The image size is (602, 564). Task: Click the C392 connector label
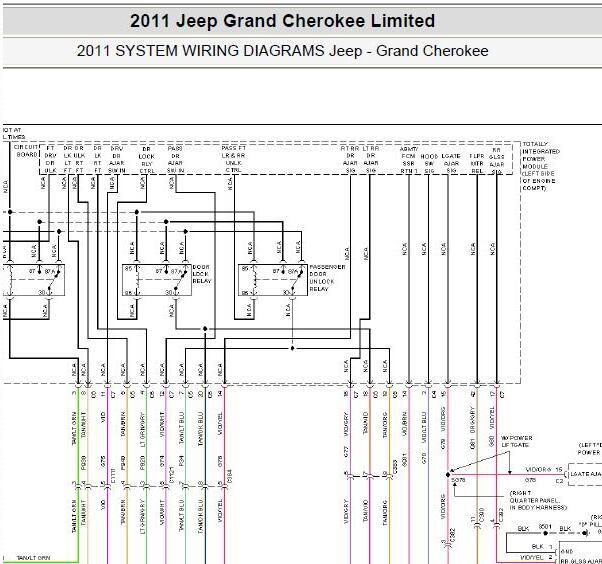(501, 515)
